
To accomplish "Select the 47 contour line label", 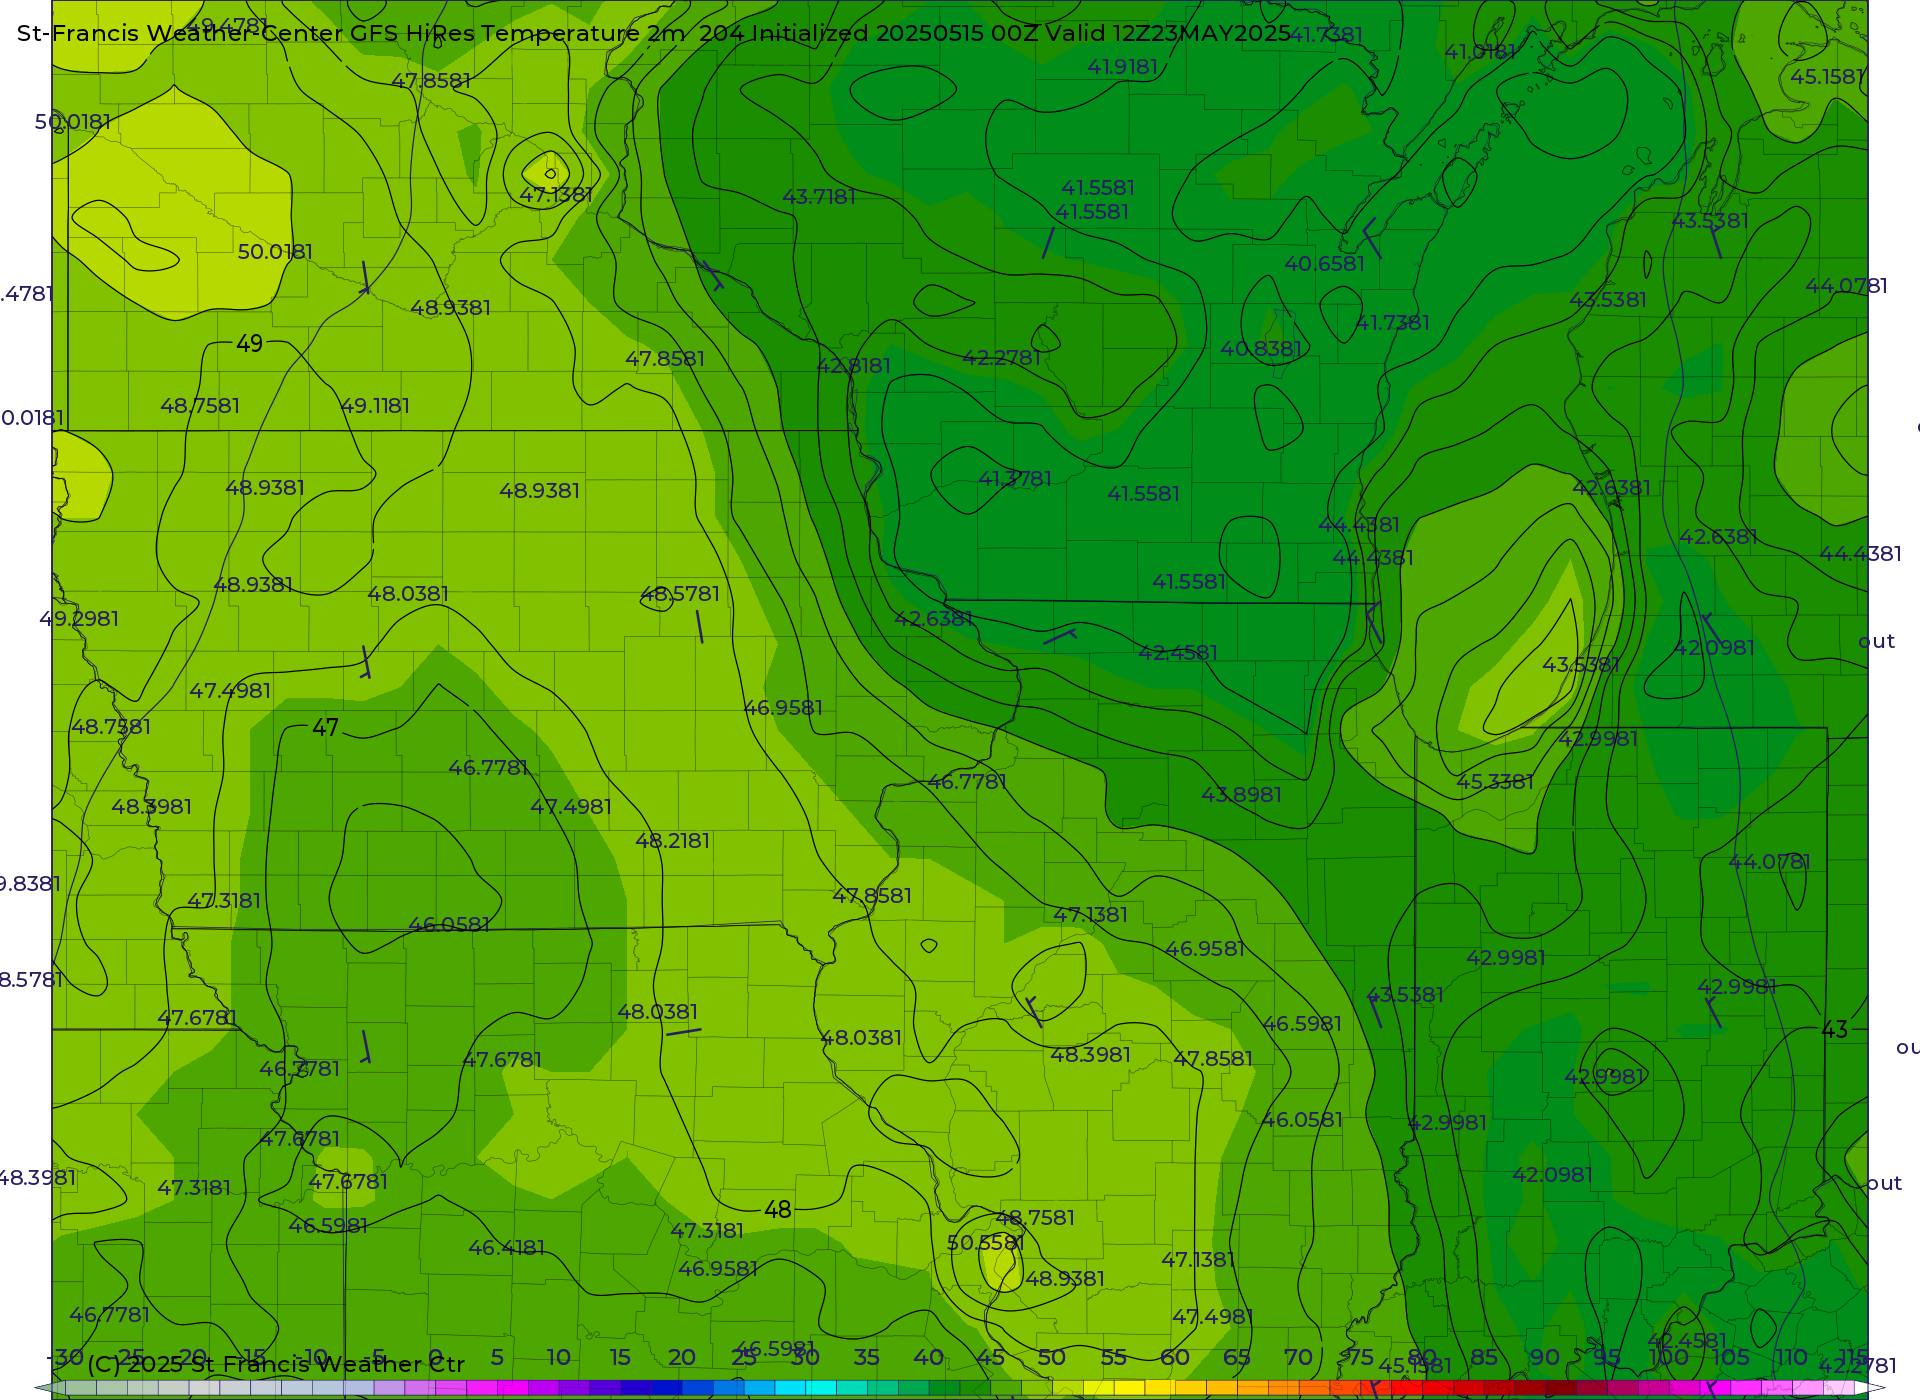I will pyautogui.click(x=325, y=728).
